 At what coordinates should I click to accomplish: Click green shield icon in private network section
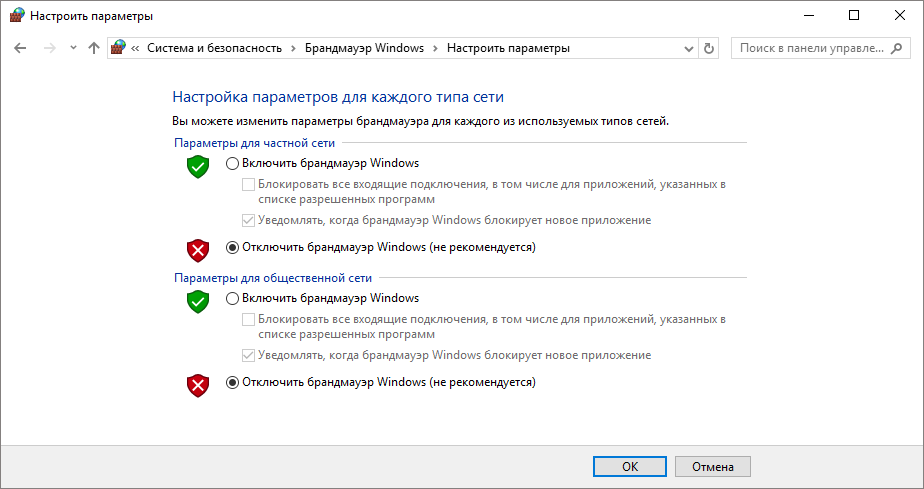coord(198,167)
